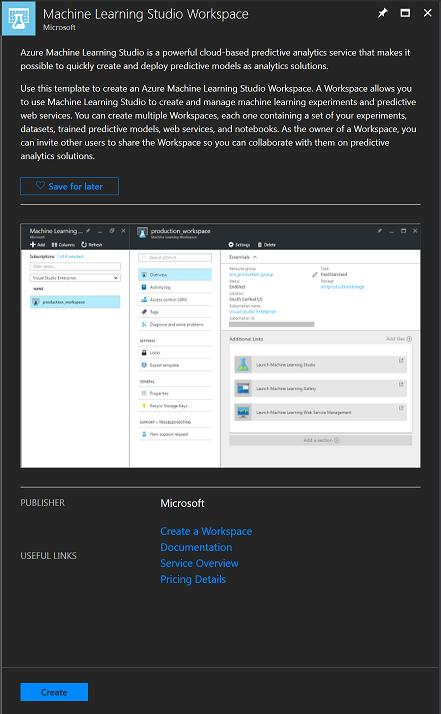Select Activity log menu item in preview
The height and width of the screenshot is (714, 441).
175,287
